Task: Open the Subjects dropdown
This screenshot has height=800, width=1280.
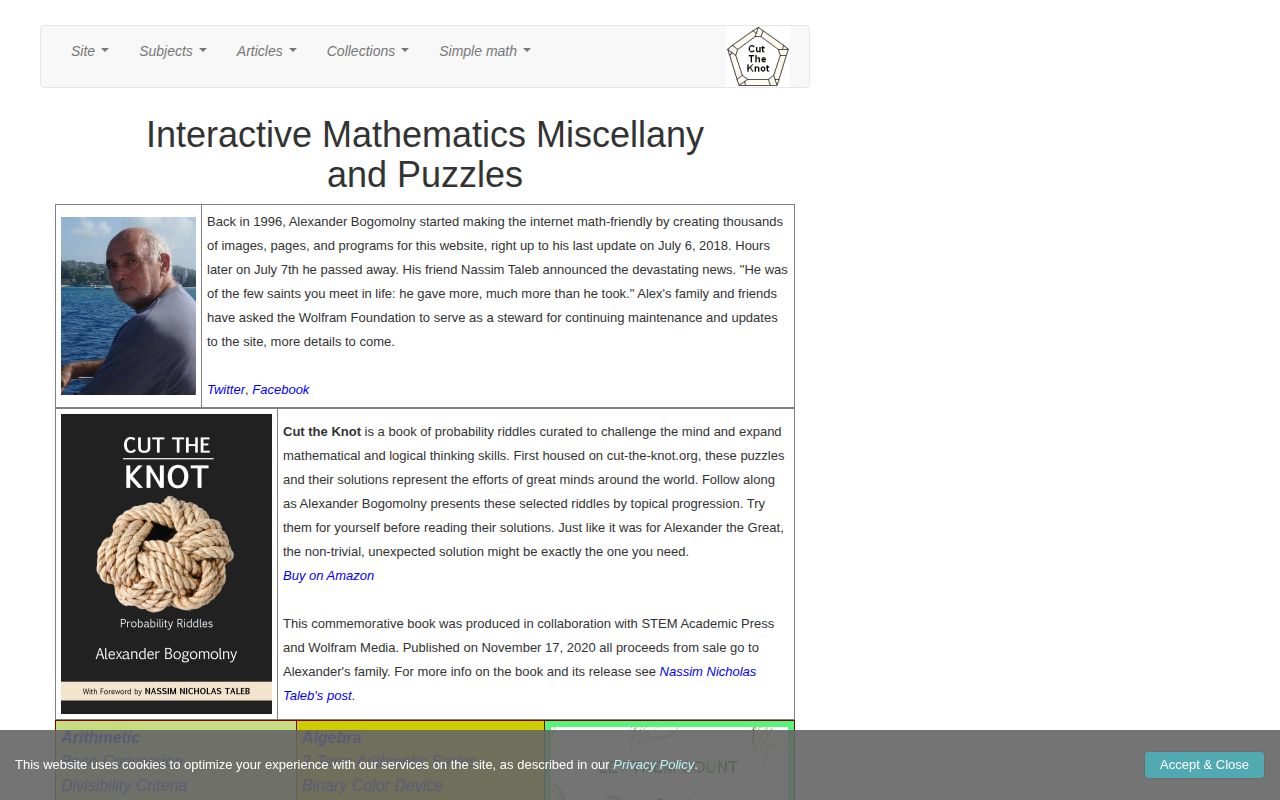Action: pos(172,51)
